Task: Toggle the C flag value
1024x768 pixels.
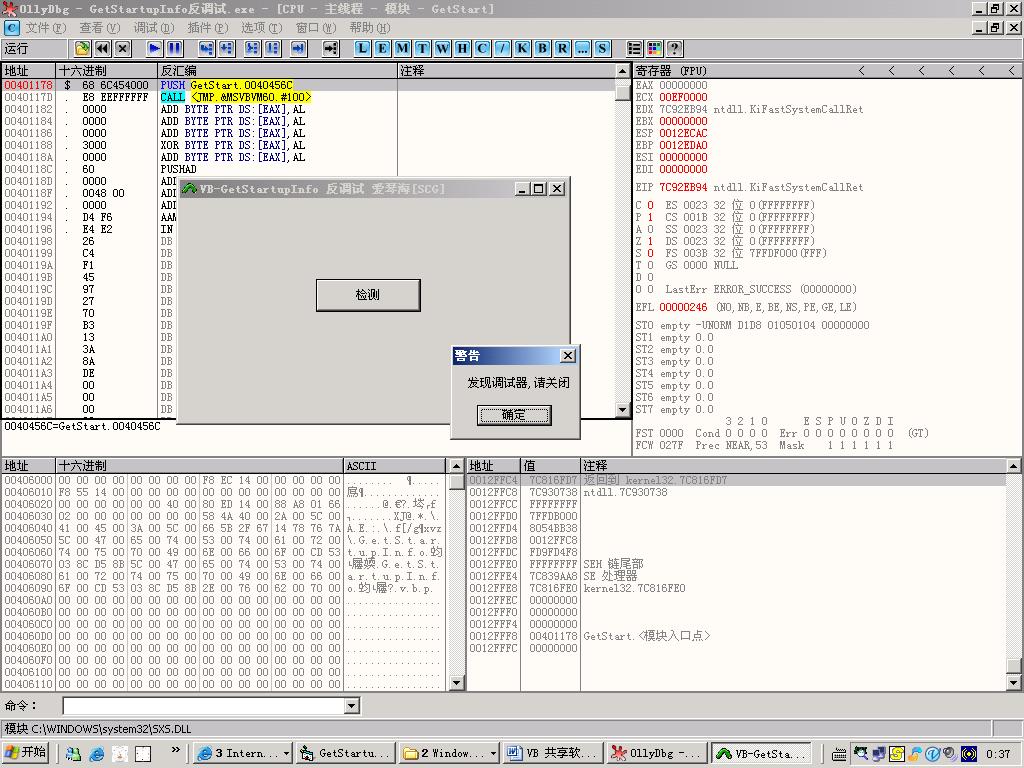Action: [650, 205]
